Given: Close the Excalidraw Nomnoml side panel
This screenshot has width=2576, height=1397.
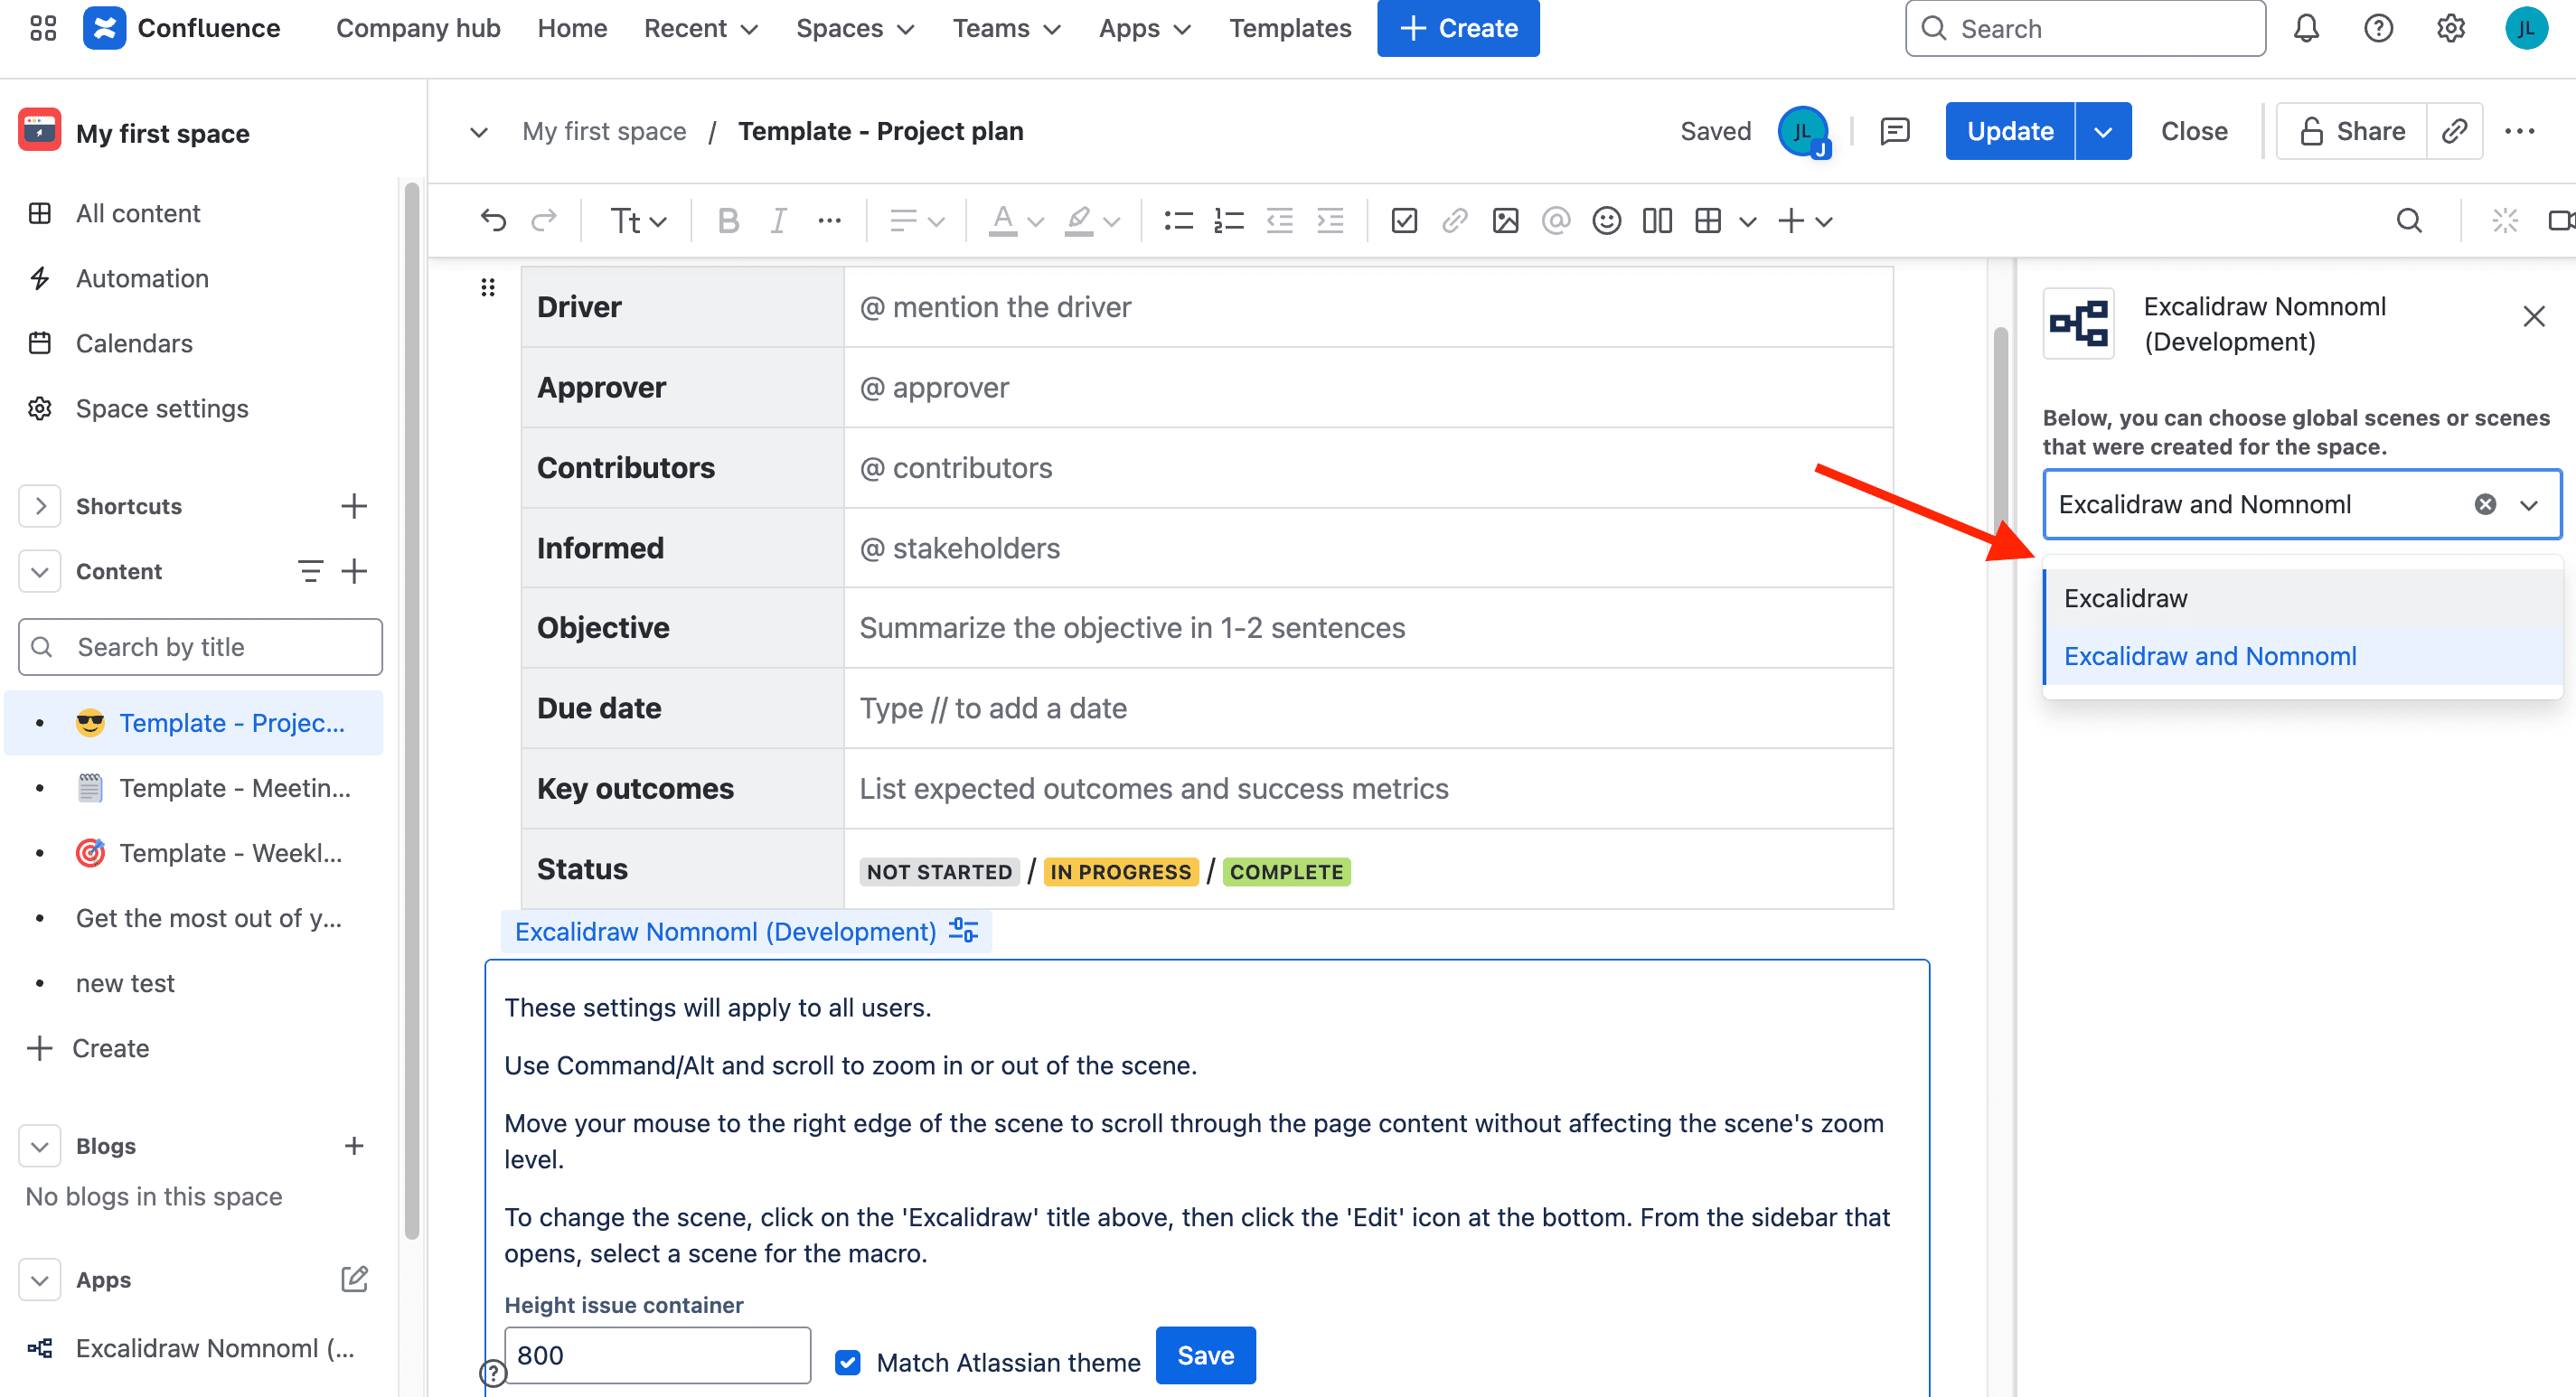Looking at the screenshot, I should coord(2533,317).
